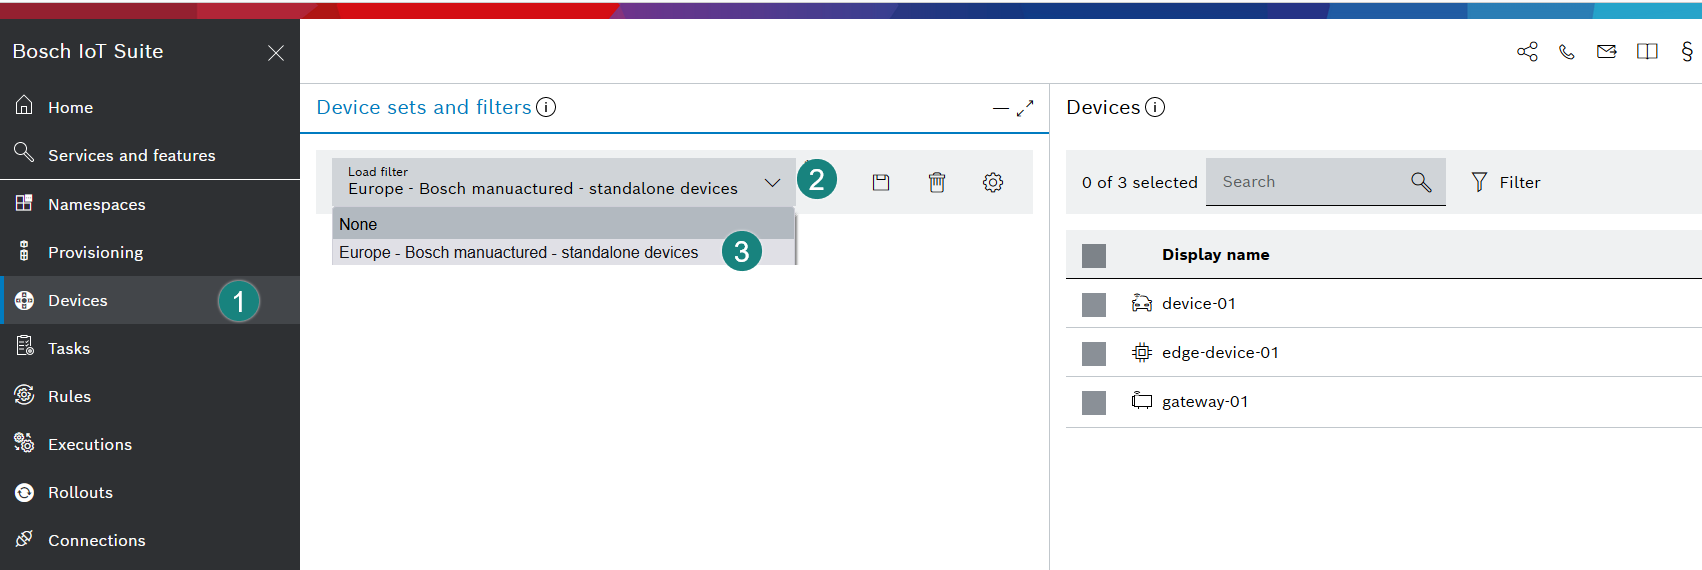Click the Bosch IoT Suite title
Screen dimensions: 1702x570
click(x=88, y=51)
